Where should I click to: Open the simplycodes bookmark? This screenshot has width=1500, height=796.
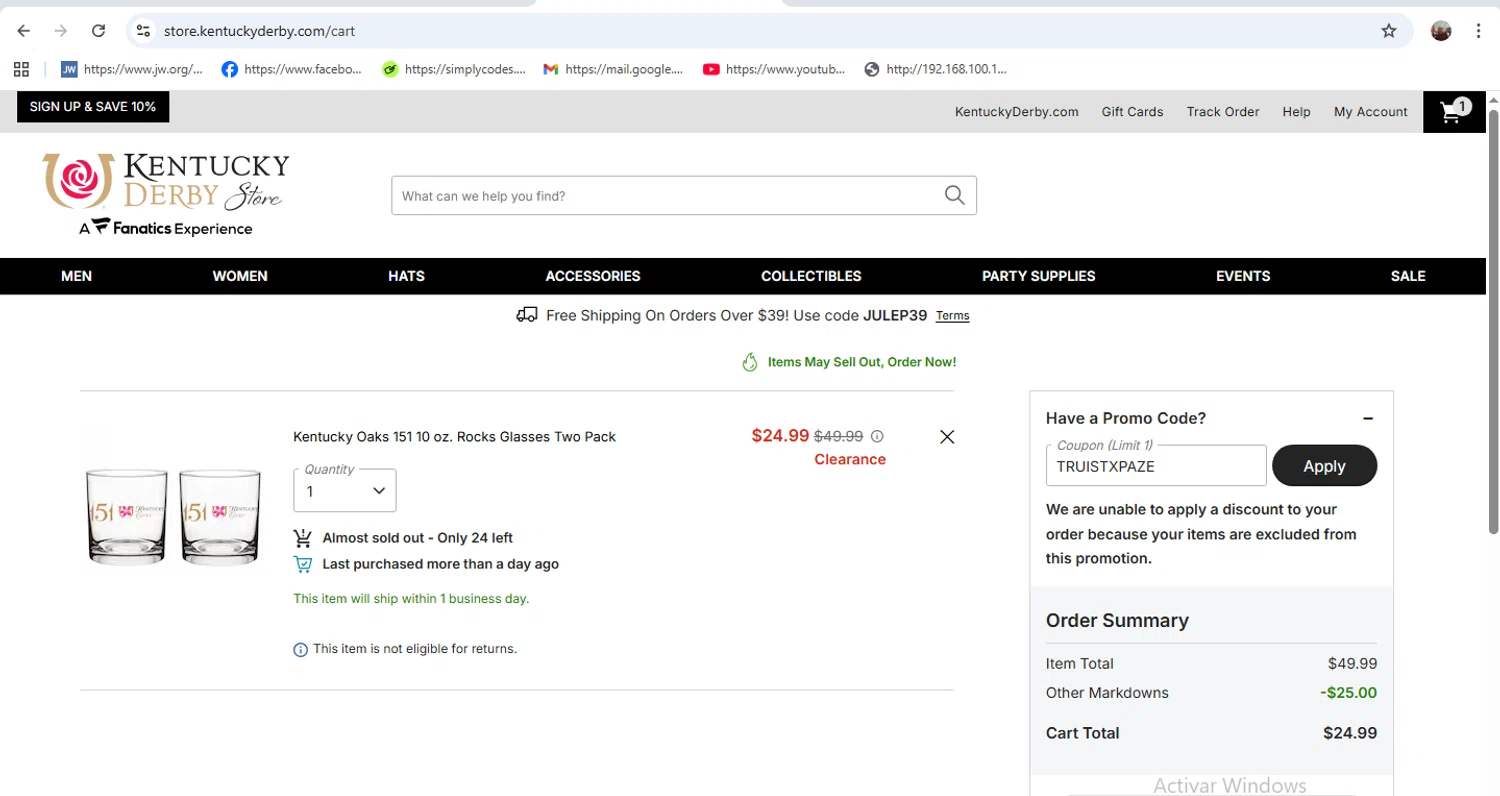click(453, 69)
